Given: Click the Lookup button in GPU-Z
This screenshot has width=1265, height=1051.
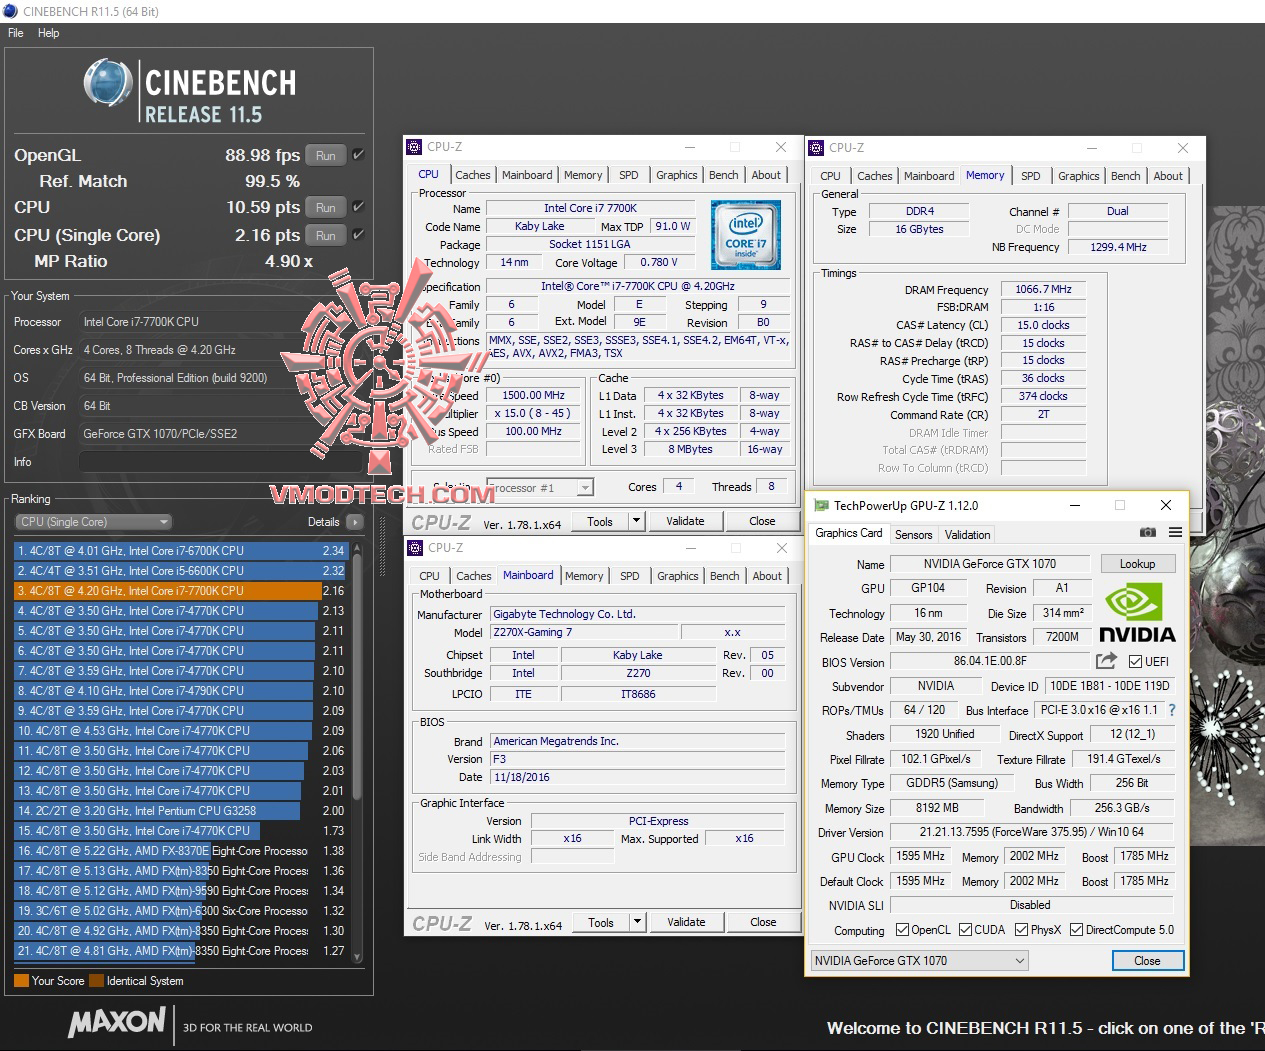Looking at the screenshot, I should click(1137, 563).
